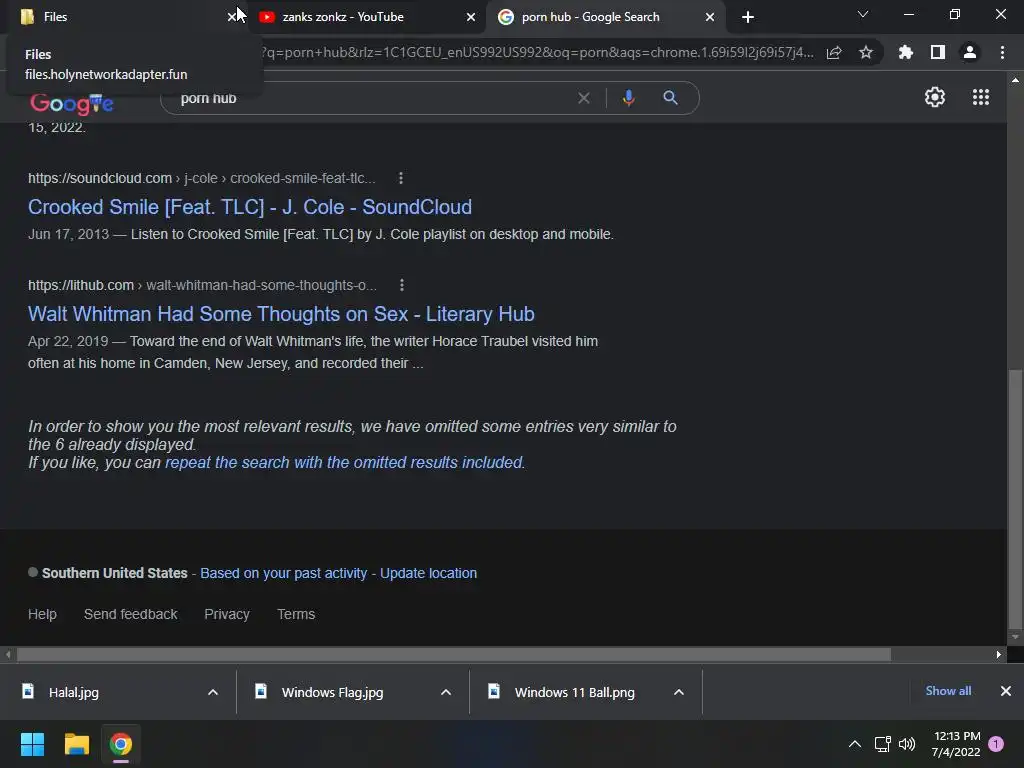This screenshot has height=768, width=1024.
Task: Switch to zanks zonkz YouTube tab
Action: point(366,17)
